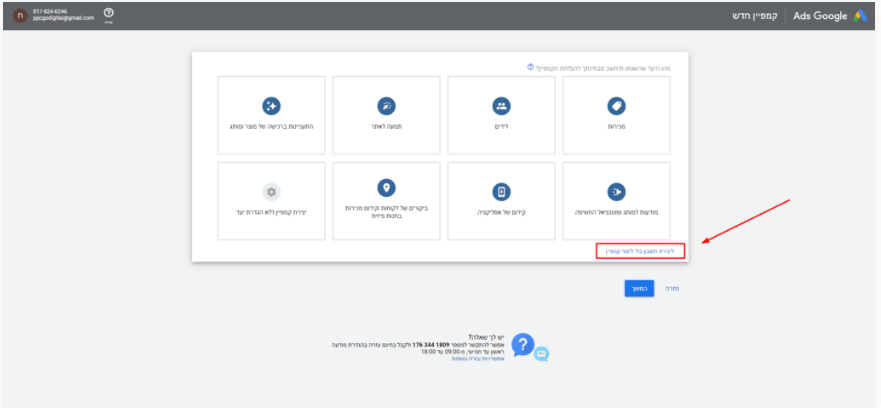Viewport: 881px width, 408px height.
Task: Click the account email ppcgodigital@gmail.com
Action: click(x=62, y=19)
